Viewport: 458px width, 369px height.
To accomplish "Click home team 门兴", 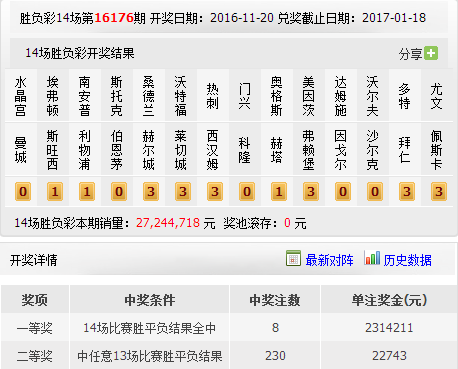I will [x=245, y=96].
